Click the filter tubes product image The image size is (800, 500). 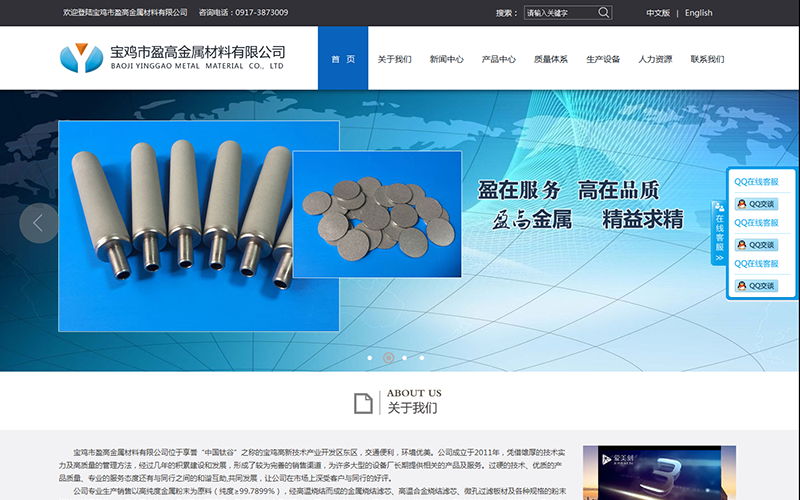(x=198, y=226)
